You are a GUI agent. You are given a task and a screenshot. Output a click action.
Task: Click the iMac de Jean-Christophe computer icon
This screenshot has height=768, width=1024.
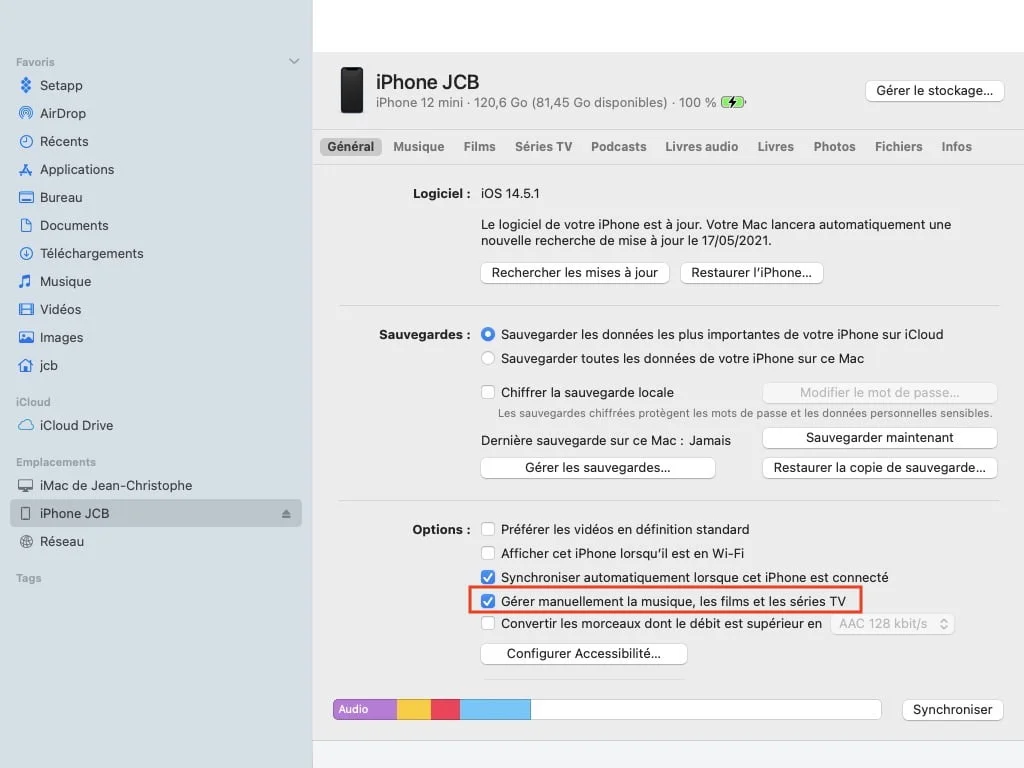(x=25, y=486)
